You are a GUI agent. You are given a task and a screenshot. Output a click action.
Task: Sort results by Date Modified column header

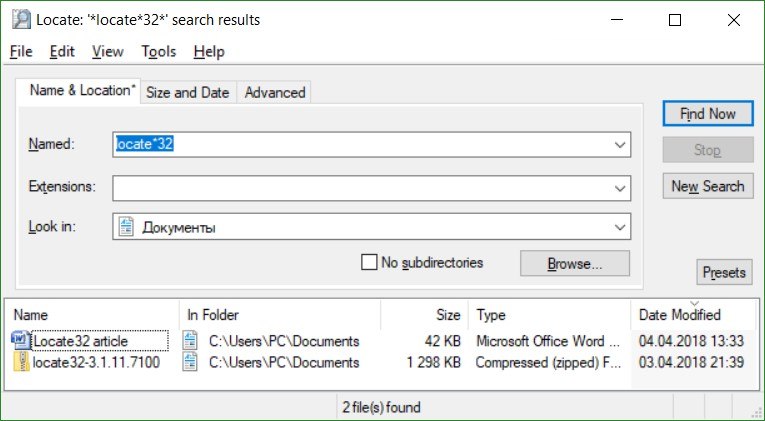pos(693,315)
